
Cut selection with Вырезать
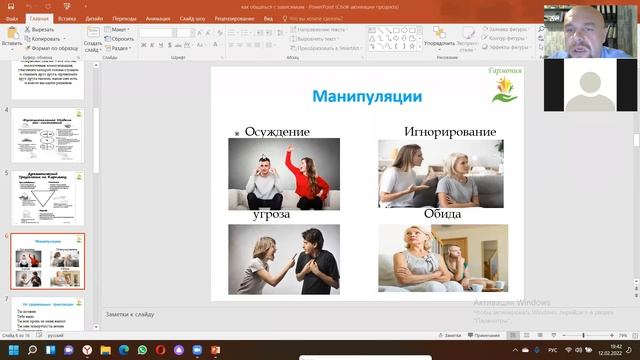pos(39,30)
